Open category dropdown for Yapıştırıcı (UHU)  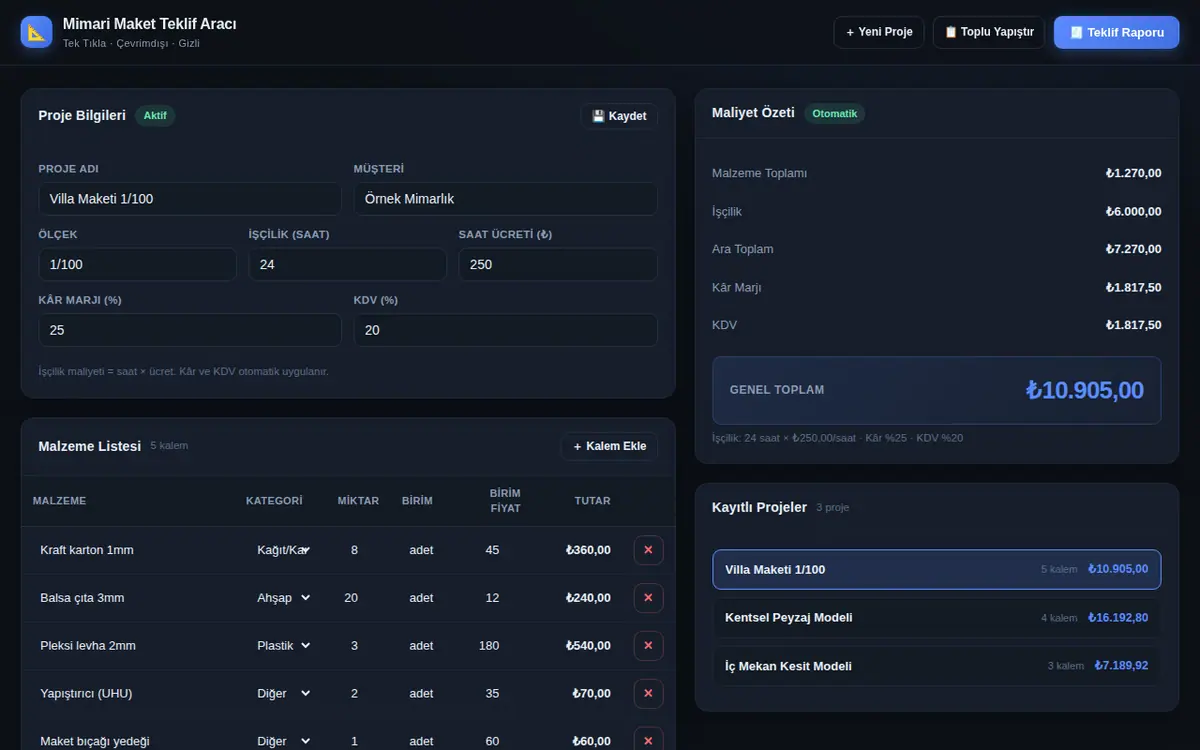pyautogui.click(x=283, y=693)
